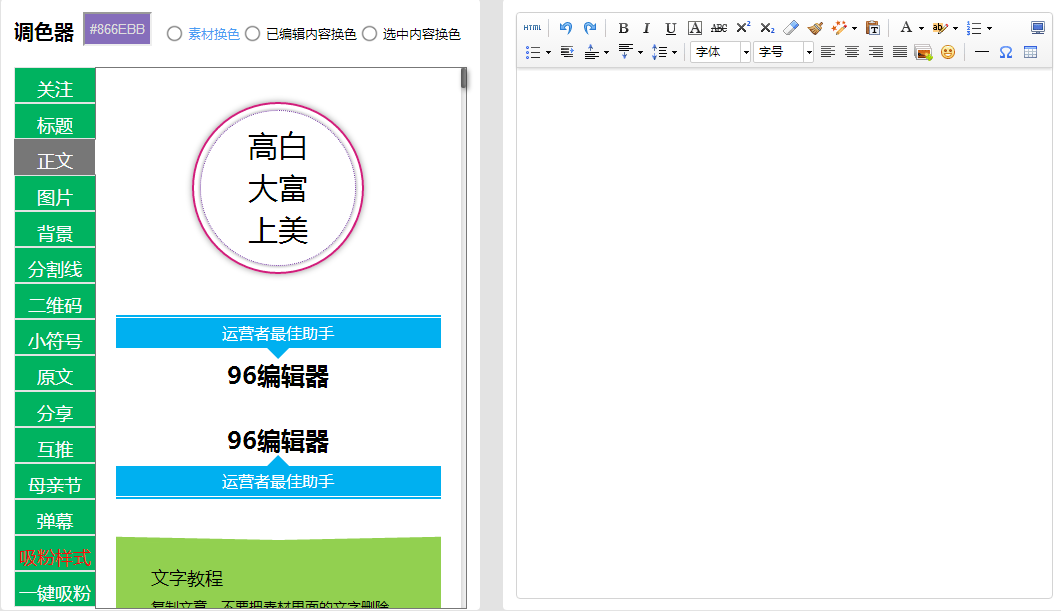Click the auto-typeset magic wand icon
1061x611 pixels.
(839, 28)
